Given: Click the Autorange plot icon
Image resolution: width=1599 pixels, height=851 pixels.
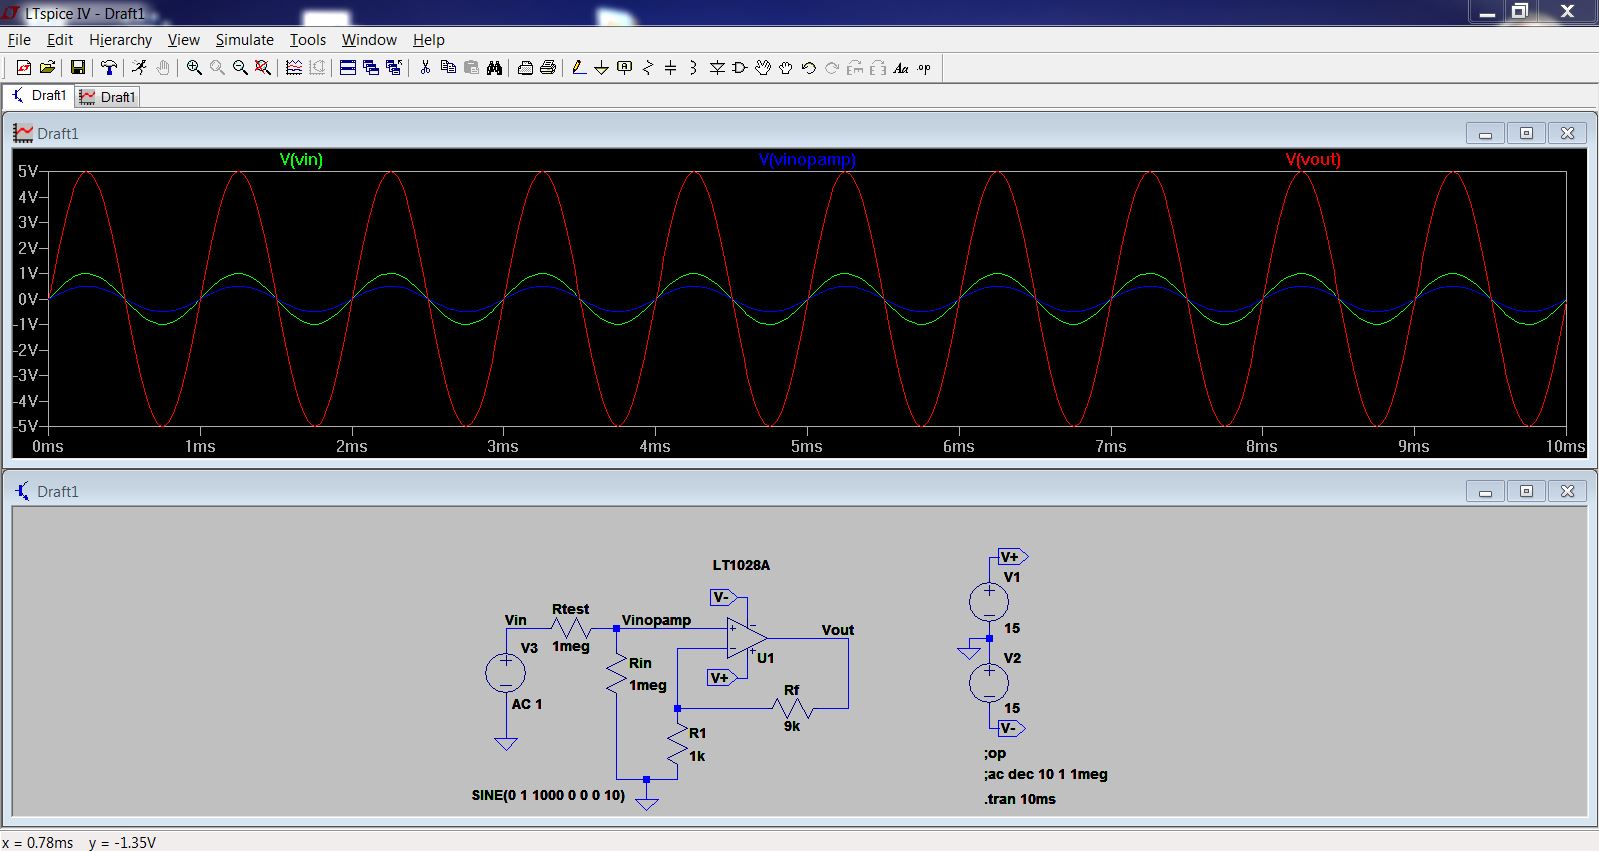Looking at the screenshot, I should coord(294,68).
